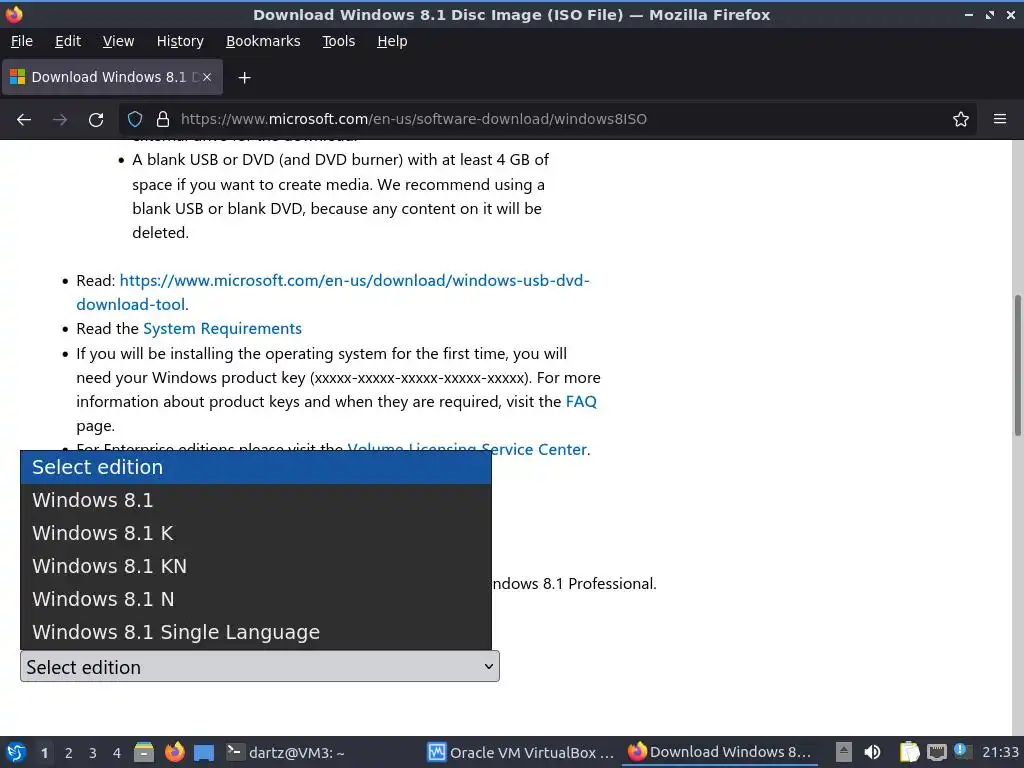The image size is (1024, 768).
Task: Click the padlock site security icon
Action: 163,119
